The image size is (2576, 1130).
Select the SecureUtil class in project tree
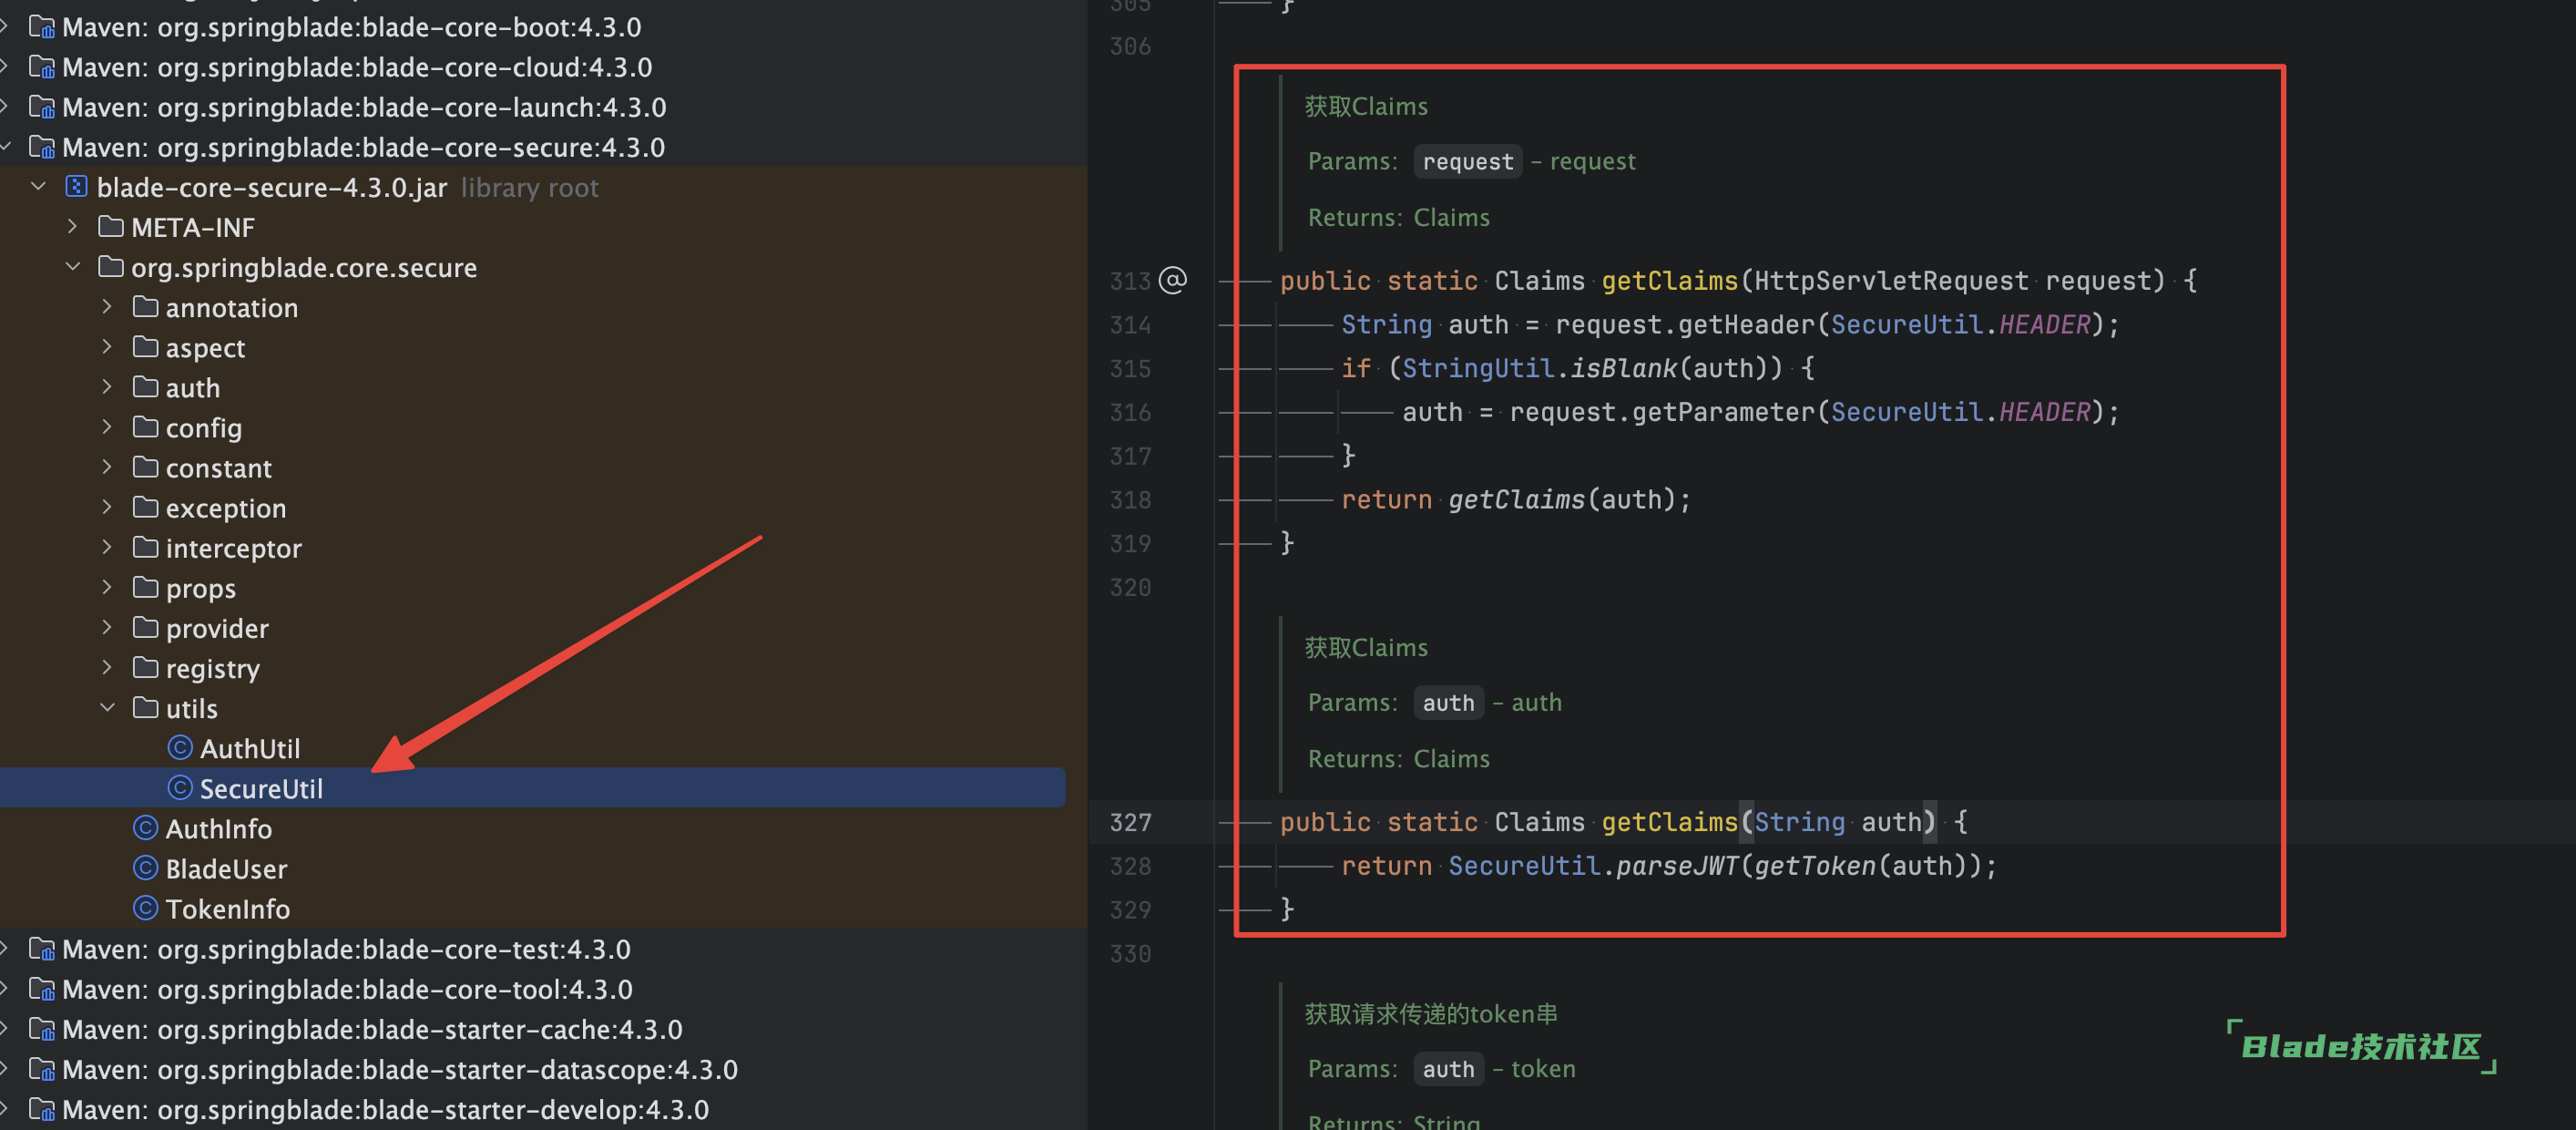point(532,788)
